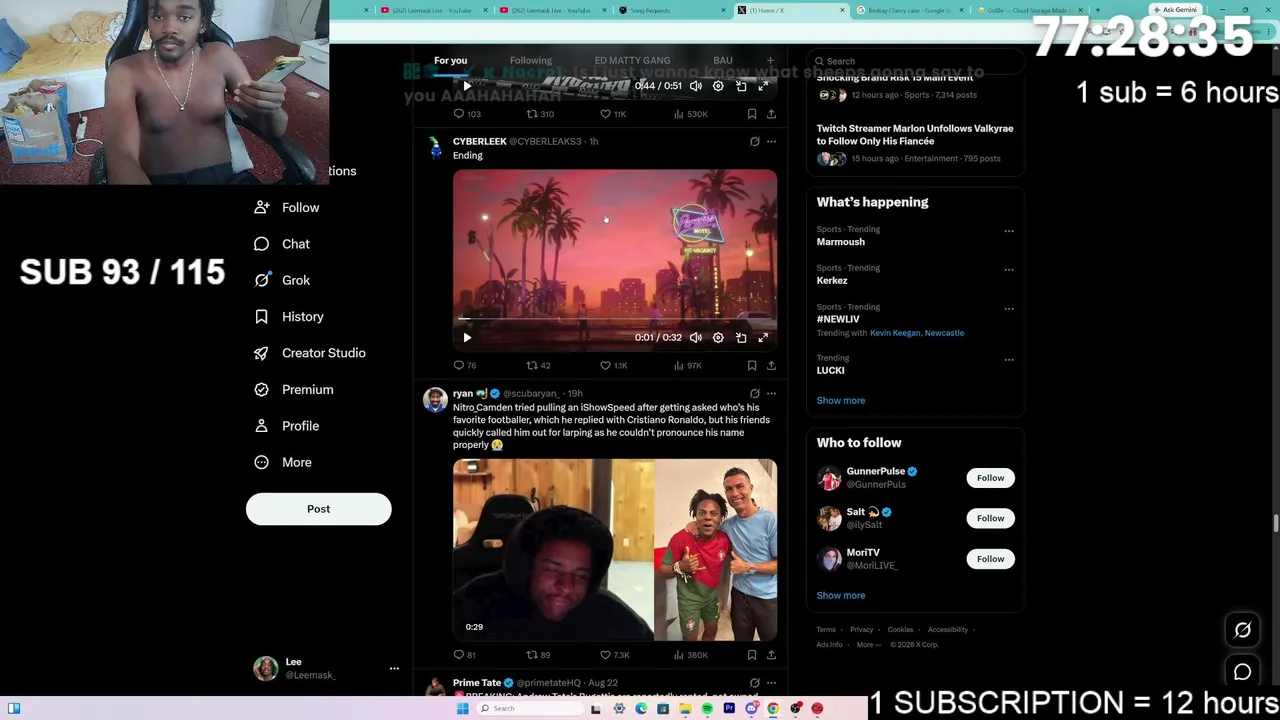Open options for the Marmoush trend
Viewport: 1280px width, 720px height.
coord(1009,231)
